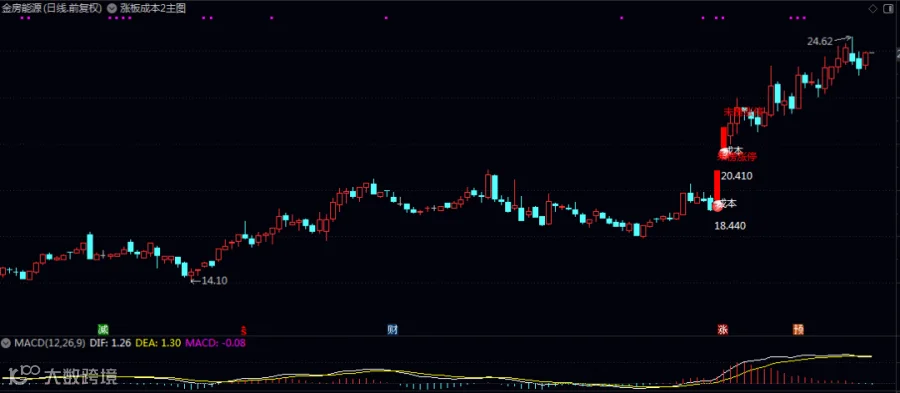Click the red S event marker

coord(243,330)
